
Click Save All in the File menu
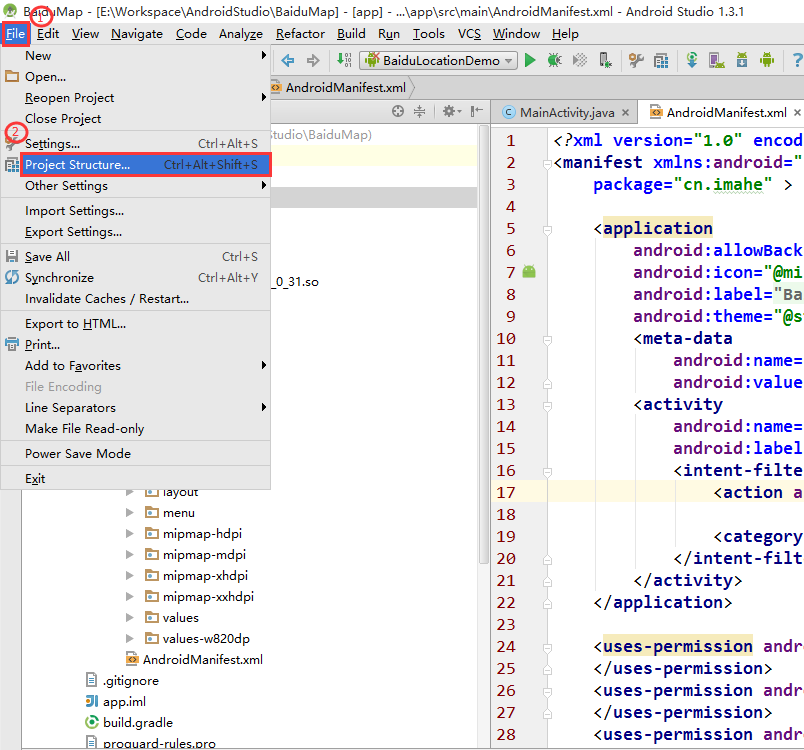[135, 256]
